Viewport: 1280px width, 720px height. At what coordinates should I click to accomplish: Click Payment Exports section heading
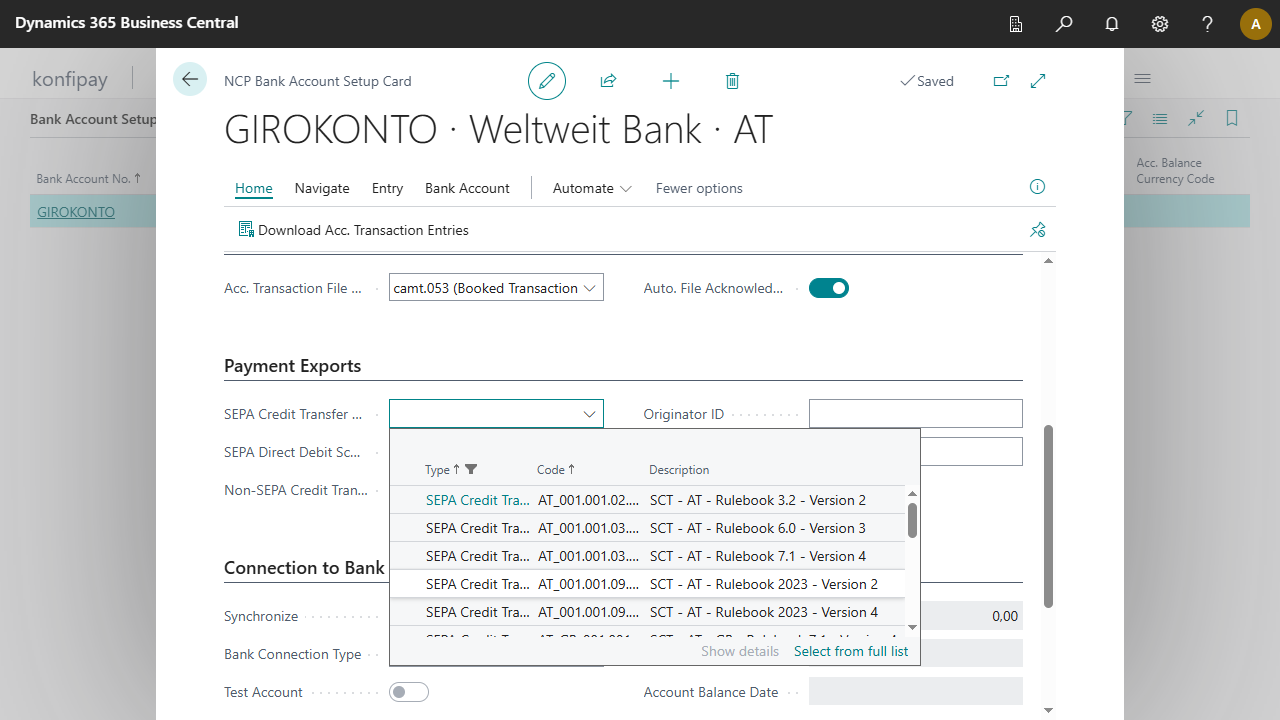coord(292,366)
